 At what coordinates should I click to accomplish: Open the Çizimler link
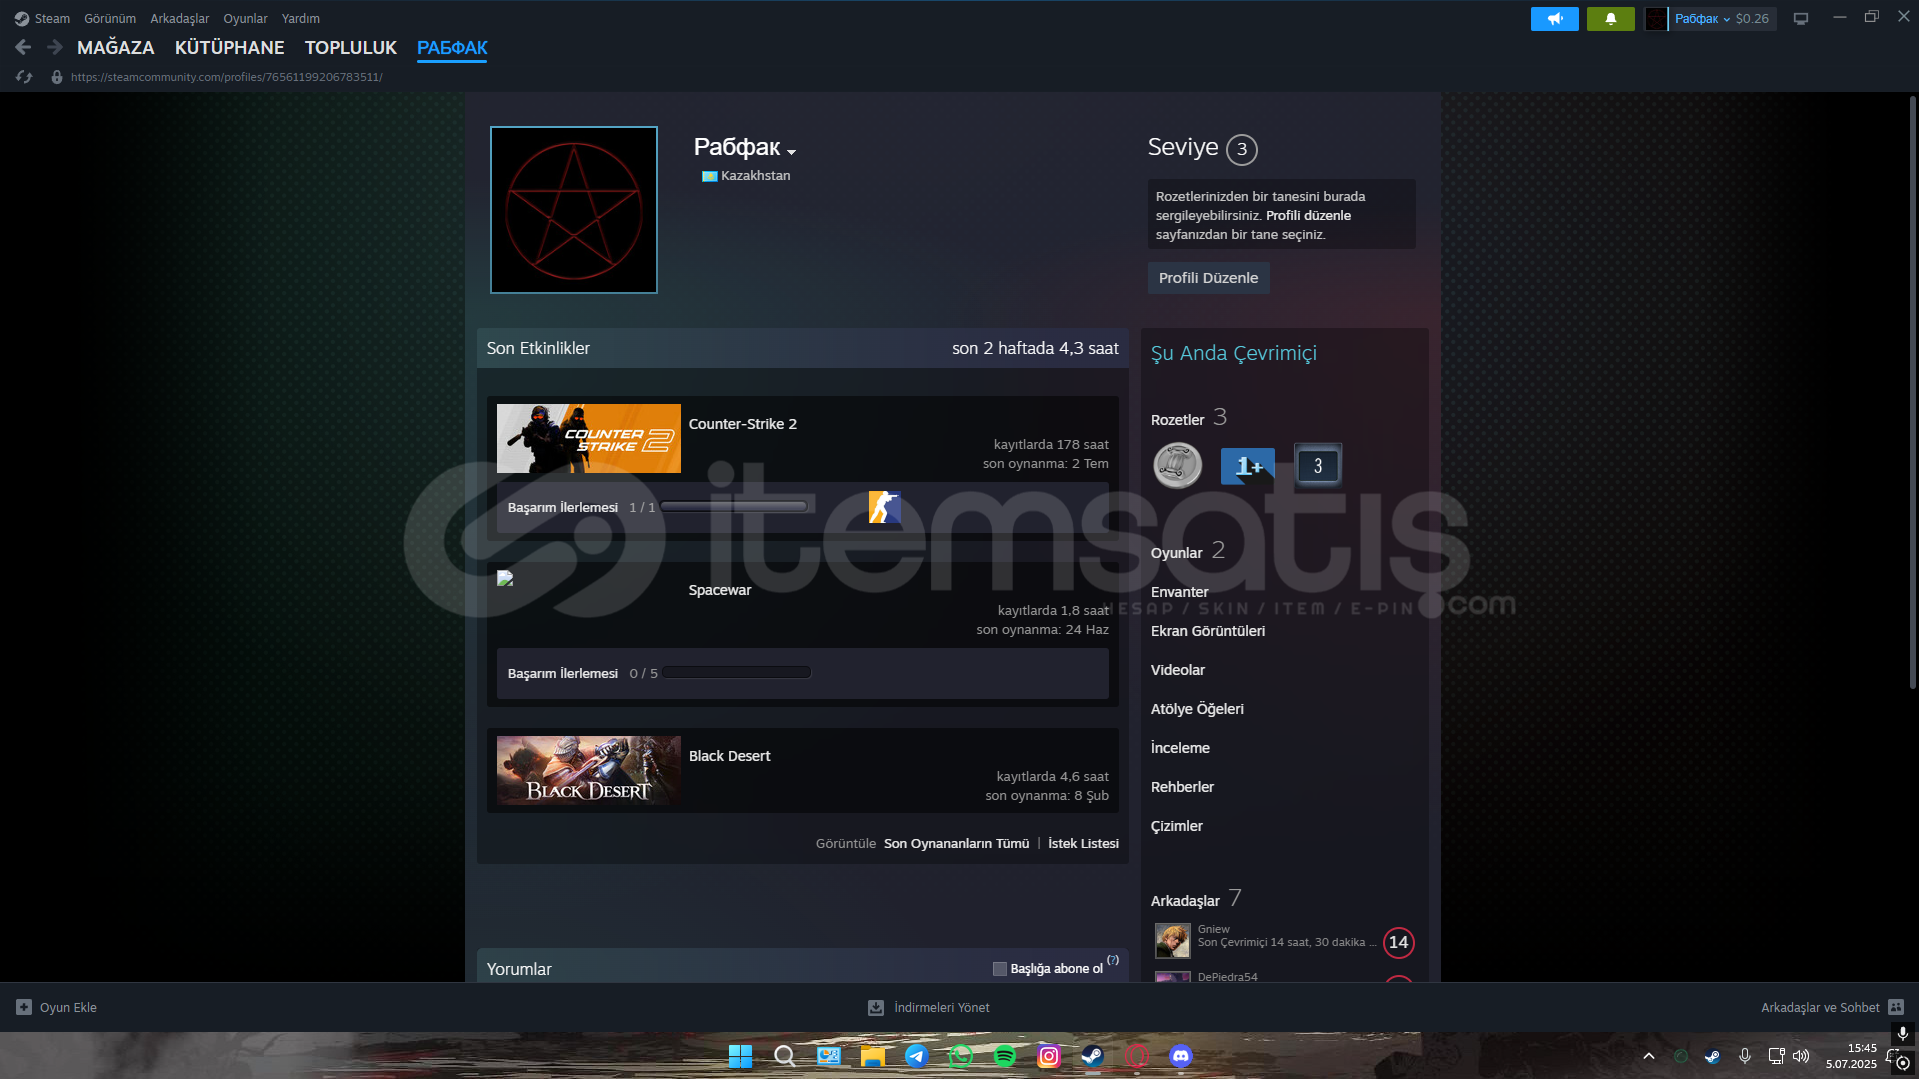click(1176, 826)
